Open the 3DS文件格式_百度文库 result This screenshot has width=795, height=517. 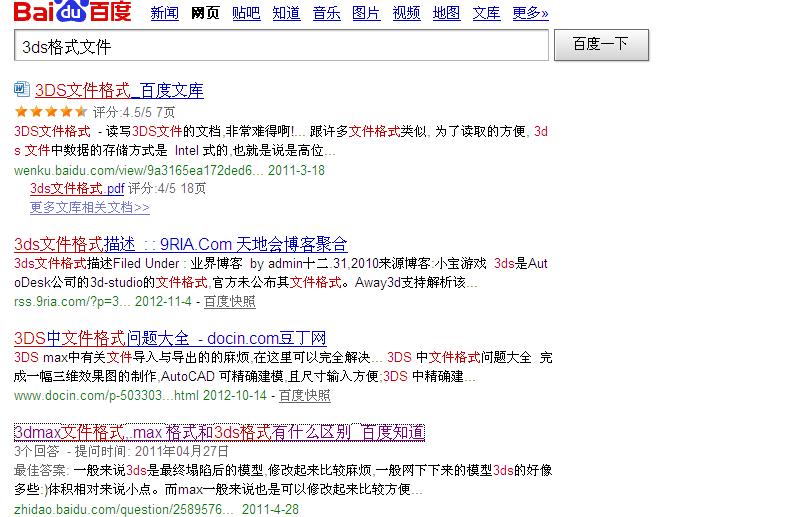[119, 91]
